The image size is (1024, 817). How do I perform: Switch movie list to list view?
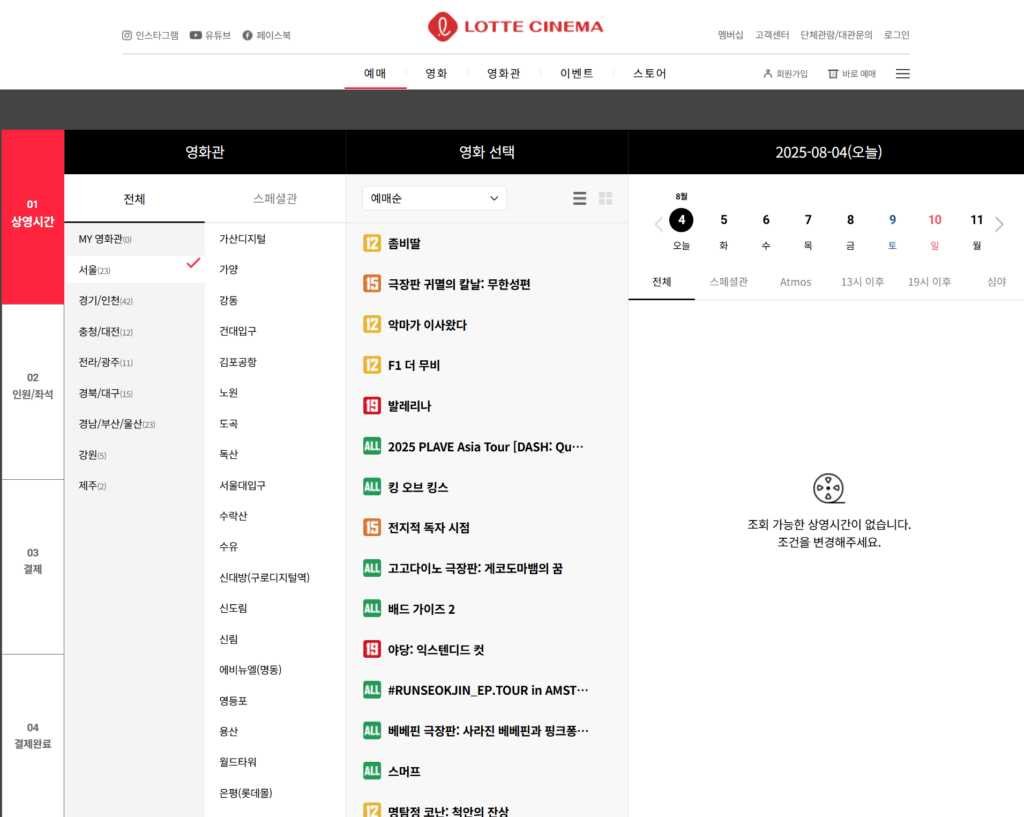579,198
